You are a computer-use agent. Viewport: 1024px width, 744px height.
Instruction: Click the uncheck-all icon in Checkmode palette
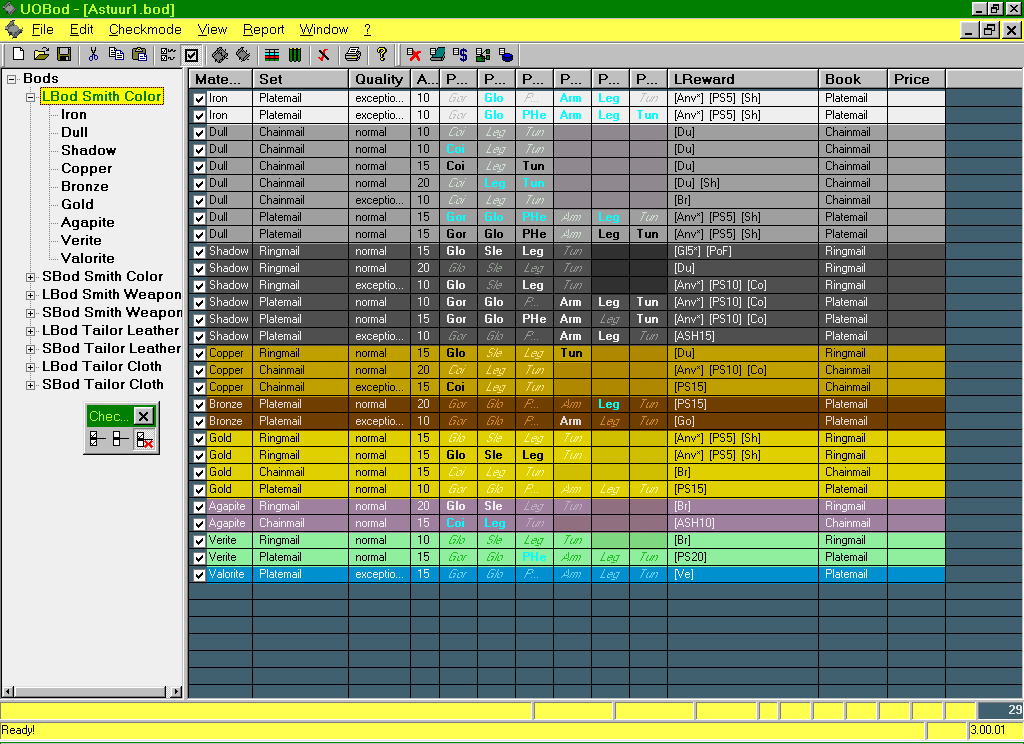(120, 439)
